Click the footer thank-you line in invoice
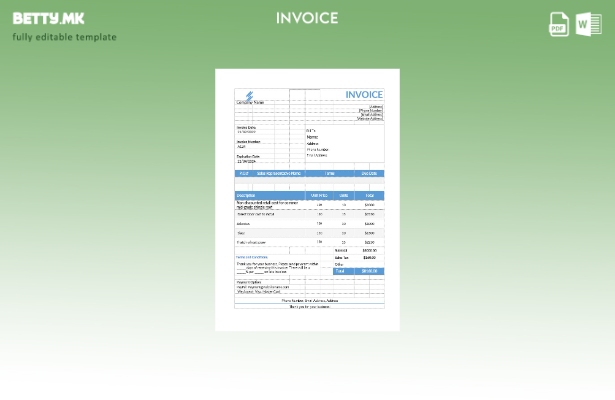Screen dimensions: 615x400 [x=309, y=306]
